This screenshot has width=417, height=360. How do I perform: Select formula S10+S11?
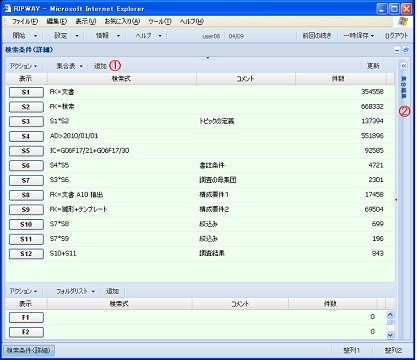pos(63,253)
